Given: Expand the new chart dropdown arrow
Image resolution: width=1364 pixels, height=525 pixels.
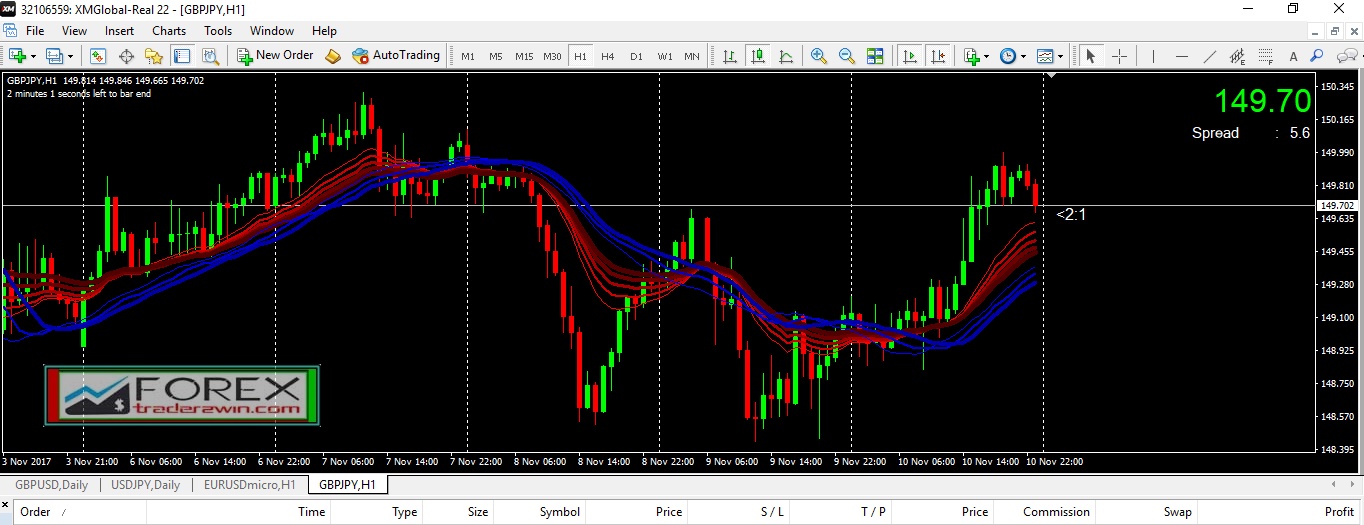Looking at the screenshot, I should tap(34, 56).
